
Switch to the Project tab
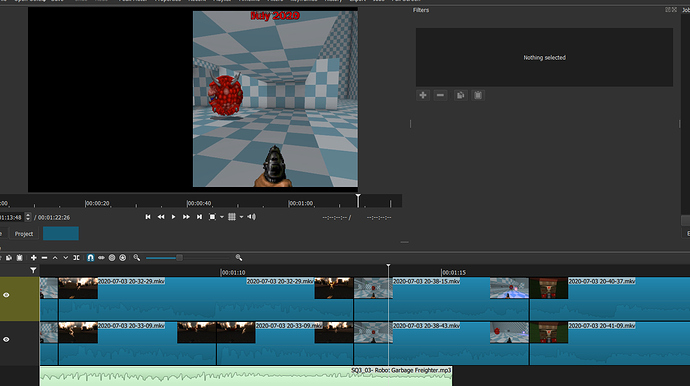click(x=24, y=234)
